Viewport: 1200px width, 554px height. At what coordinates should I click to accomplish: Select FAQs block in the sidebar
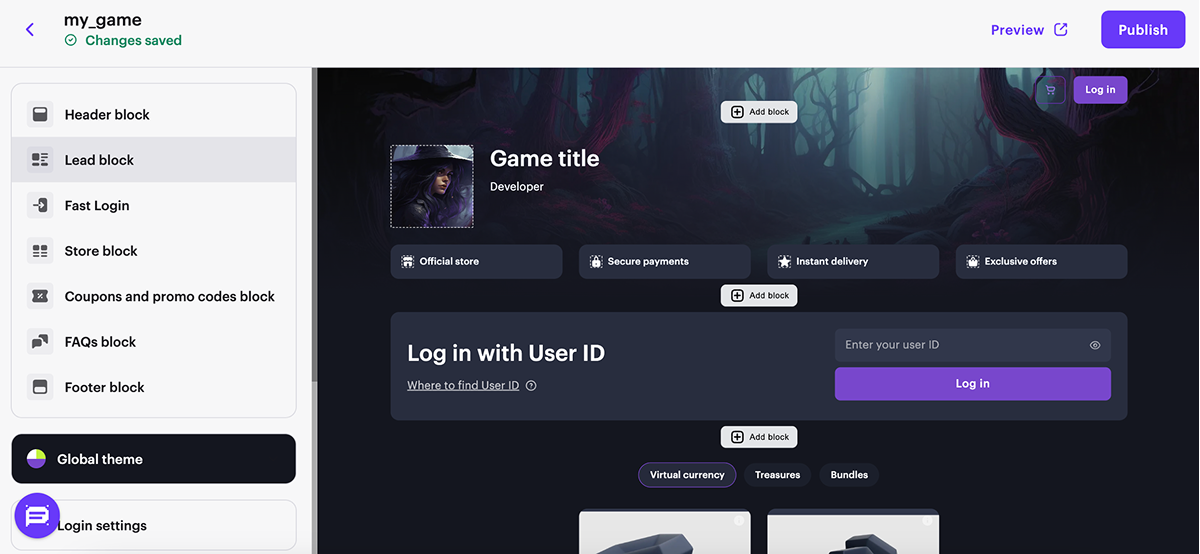point(100,342)
